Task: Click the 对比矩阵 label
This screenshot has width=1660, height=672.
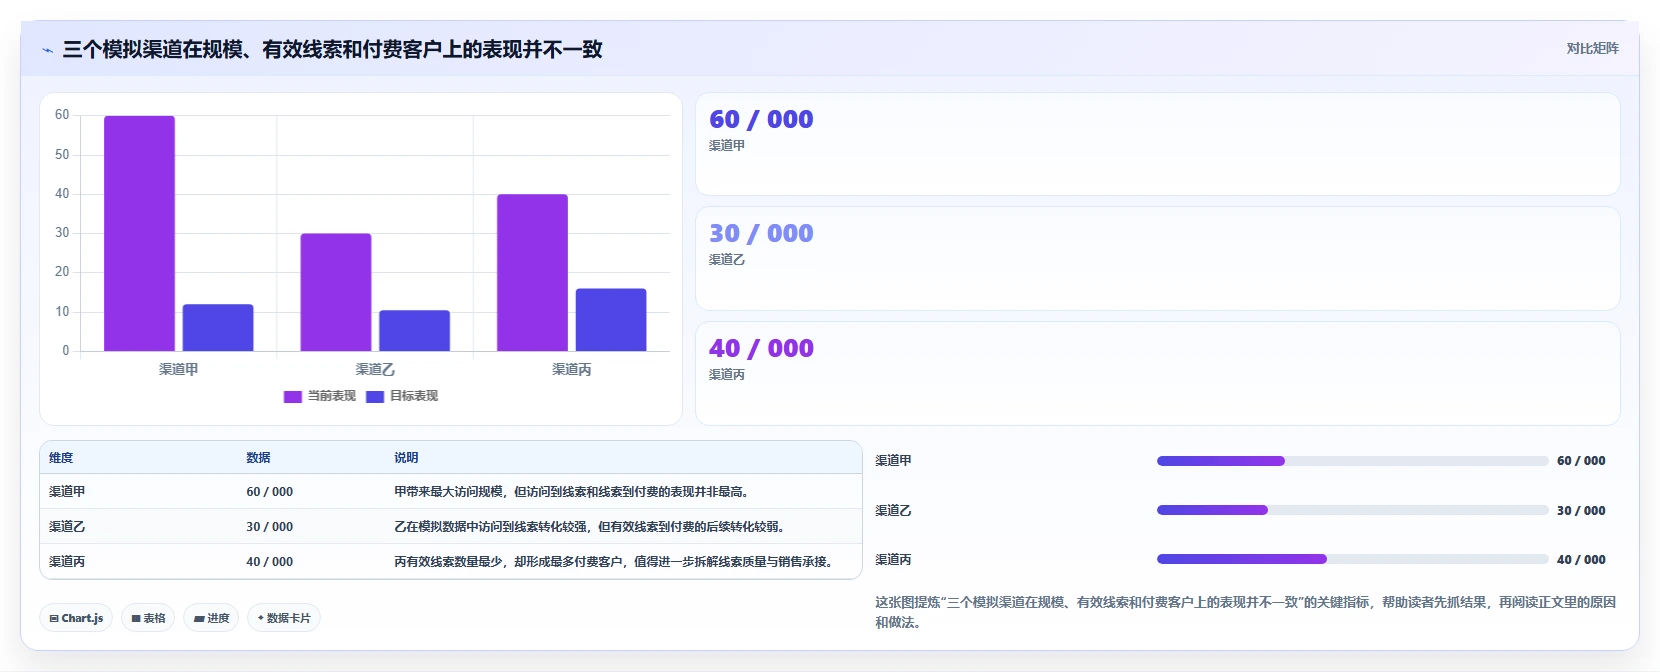Action: click(1592, 48)
